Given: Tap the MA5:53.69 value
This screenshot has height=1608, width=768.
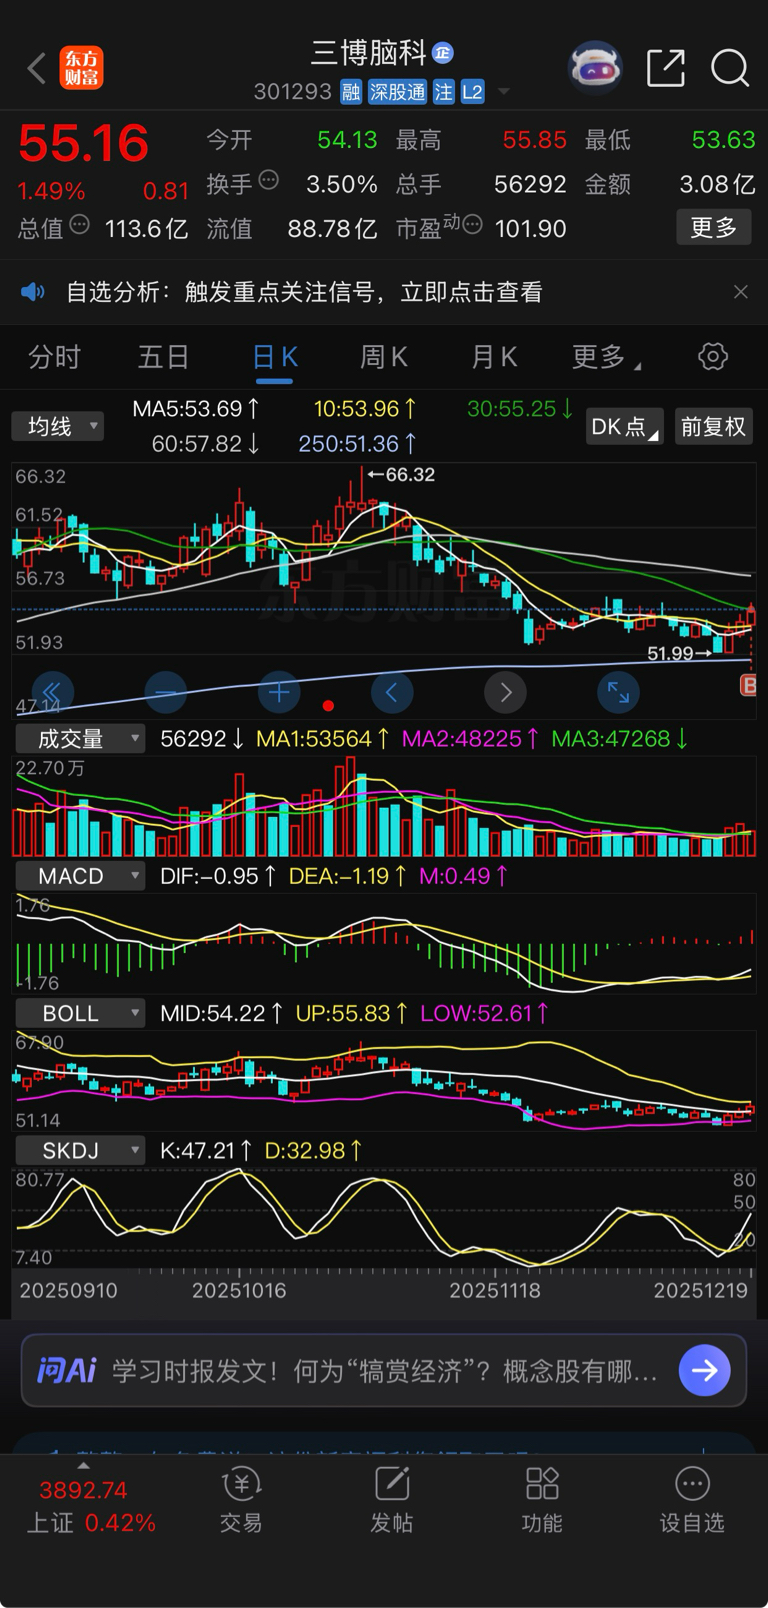Looking at the screenshot, I should click(196, 408).
